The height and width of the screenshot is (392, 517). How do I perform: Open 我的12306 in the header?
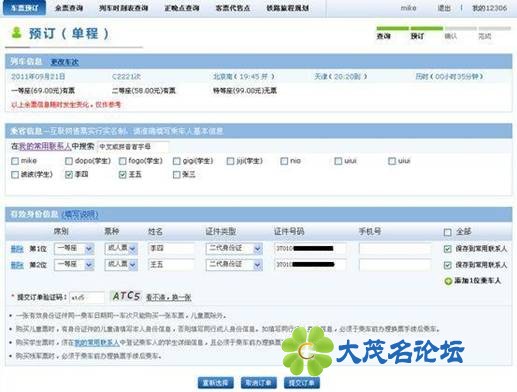[489, 8]
